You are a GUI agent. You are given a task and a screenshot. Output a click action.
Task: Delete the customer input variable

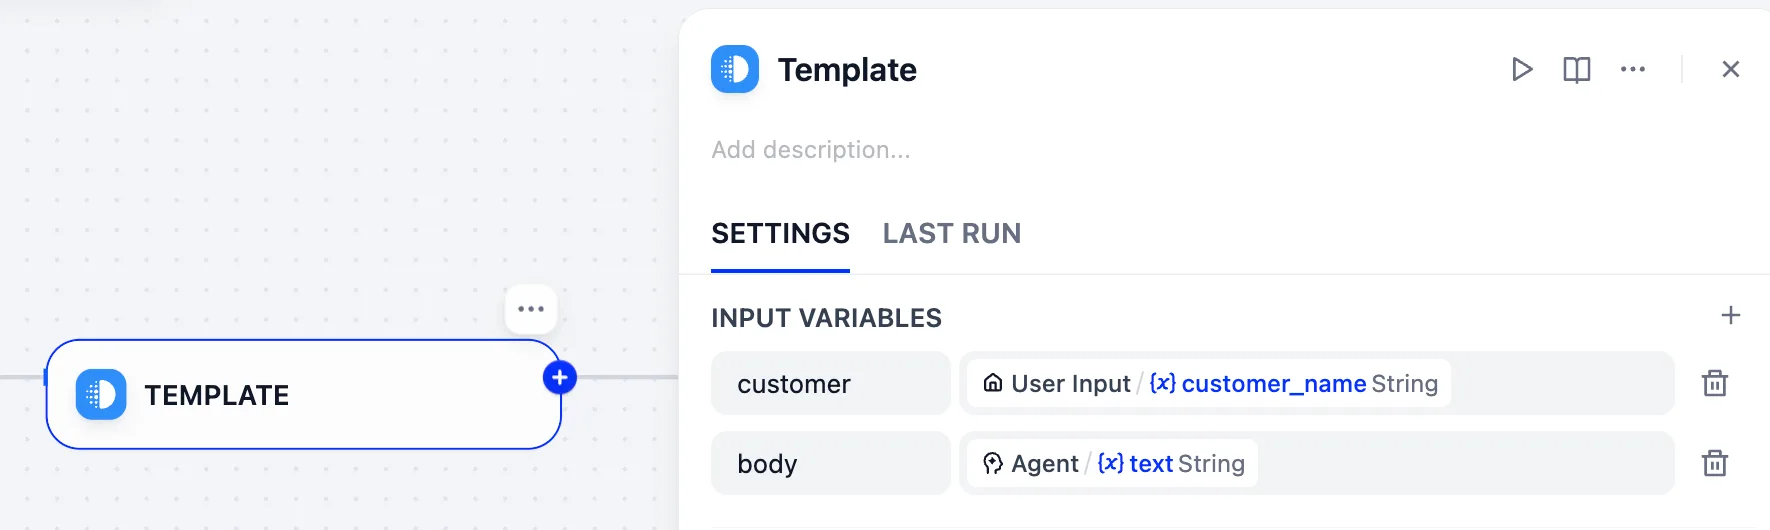(1715, 383)
